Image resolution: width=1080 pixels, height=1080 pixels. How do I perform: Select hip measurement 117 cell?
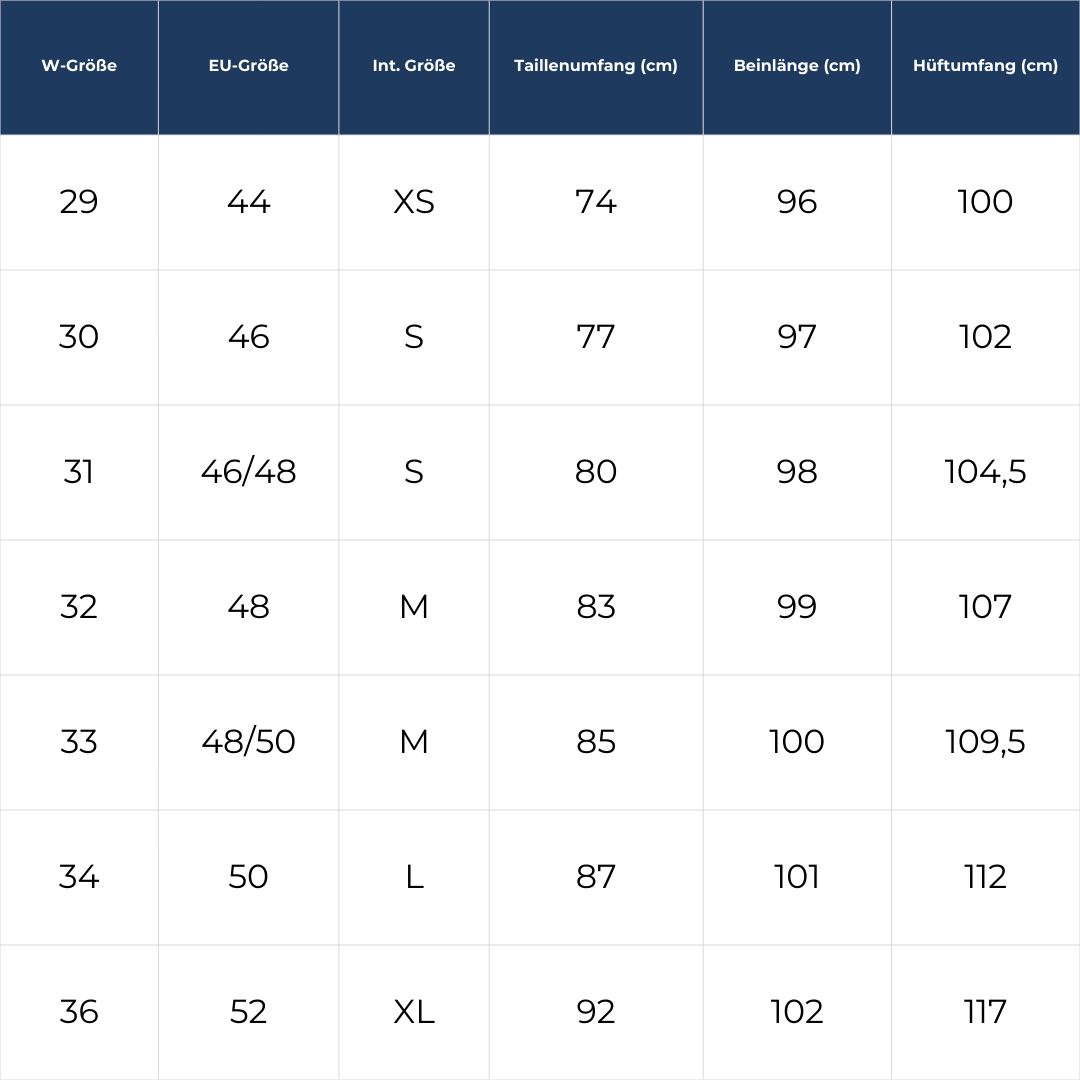(x=985, y=1012)
